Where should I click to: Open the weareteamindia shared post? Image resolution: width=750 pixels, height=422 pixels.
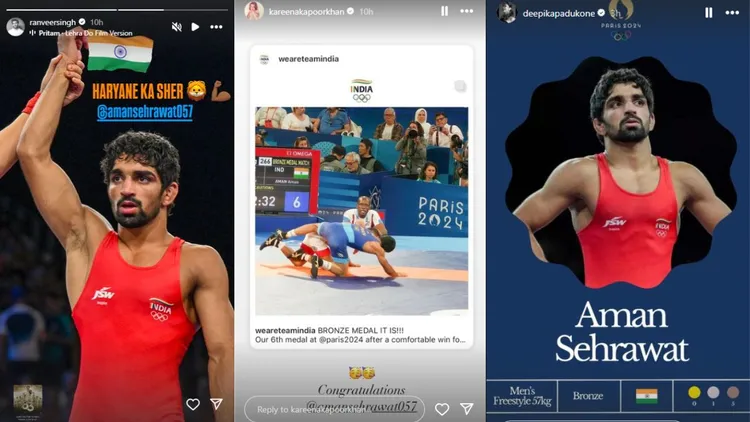362,197
